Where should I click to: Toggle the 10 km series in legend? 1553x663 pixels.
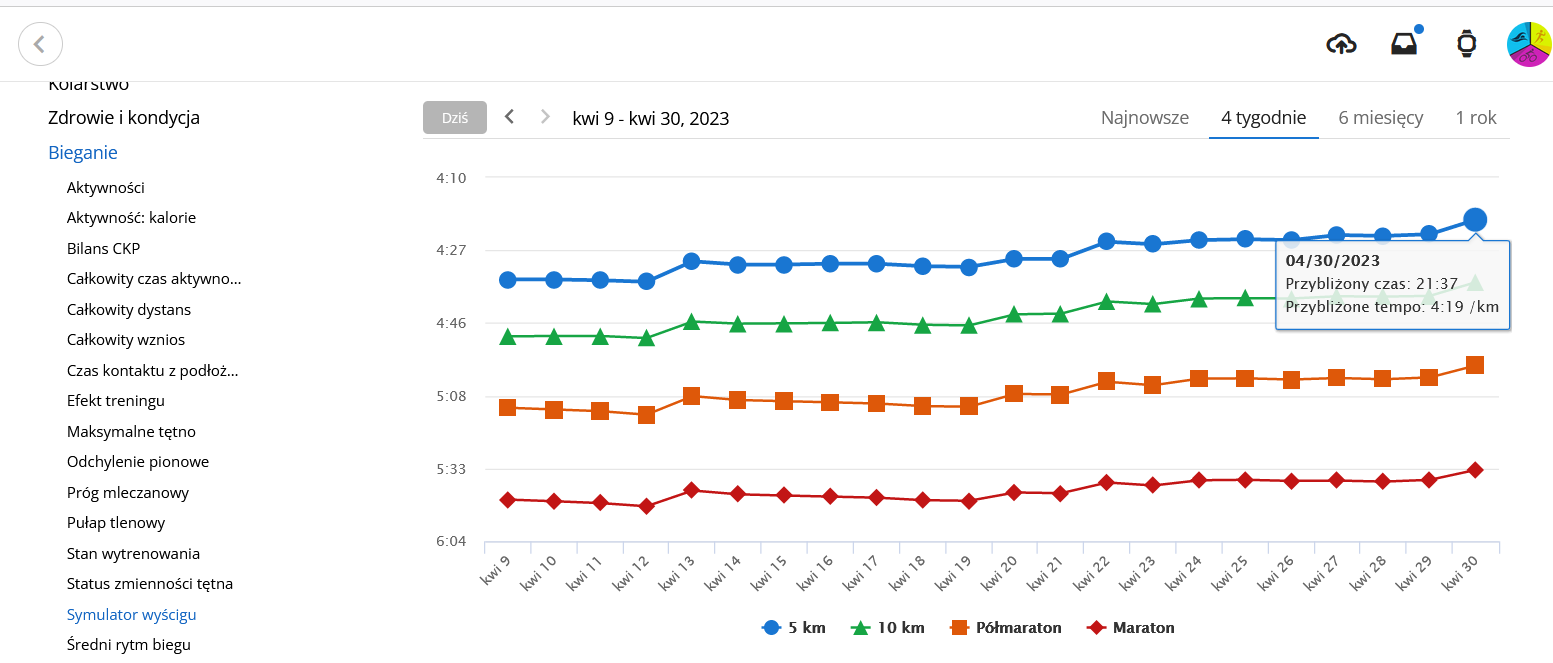pos(888,628)
